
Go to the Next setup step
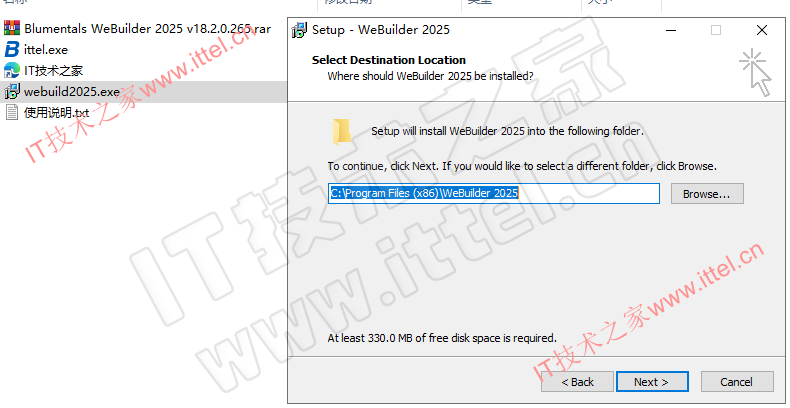pyautogui.click(x=652, y=382)
